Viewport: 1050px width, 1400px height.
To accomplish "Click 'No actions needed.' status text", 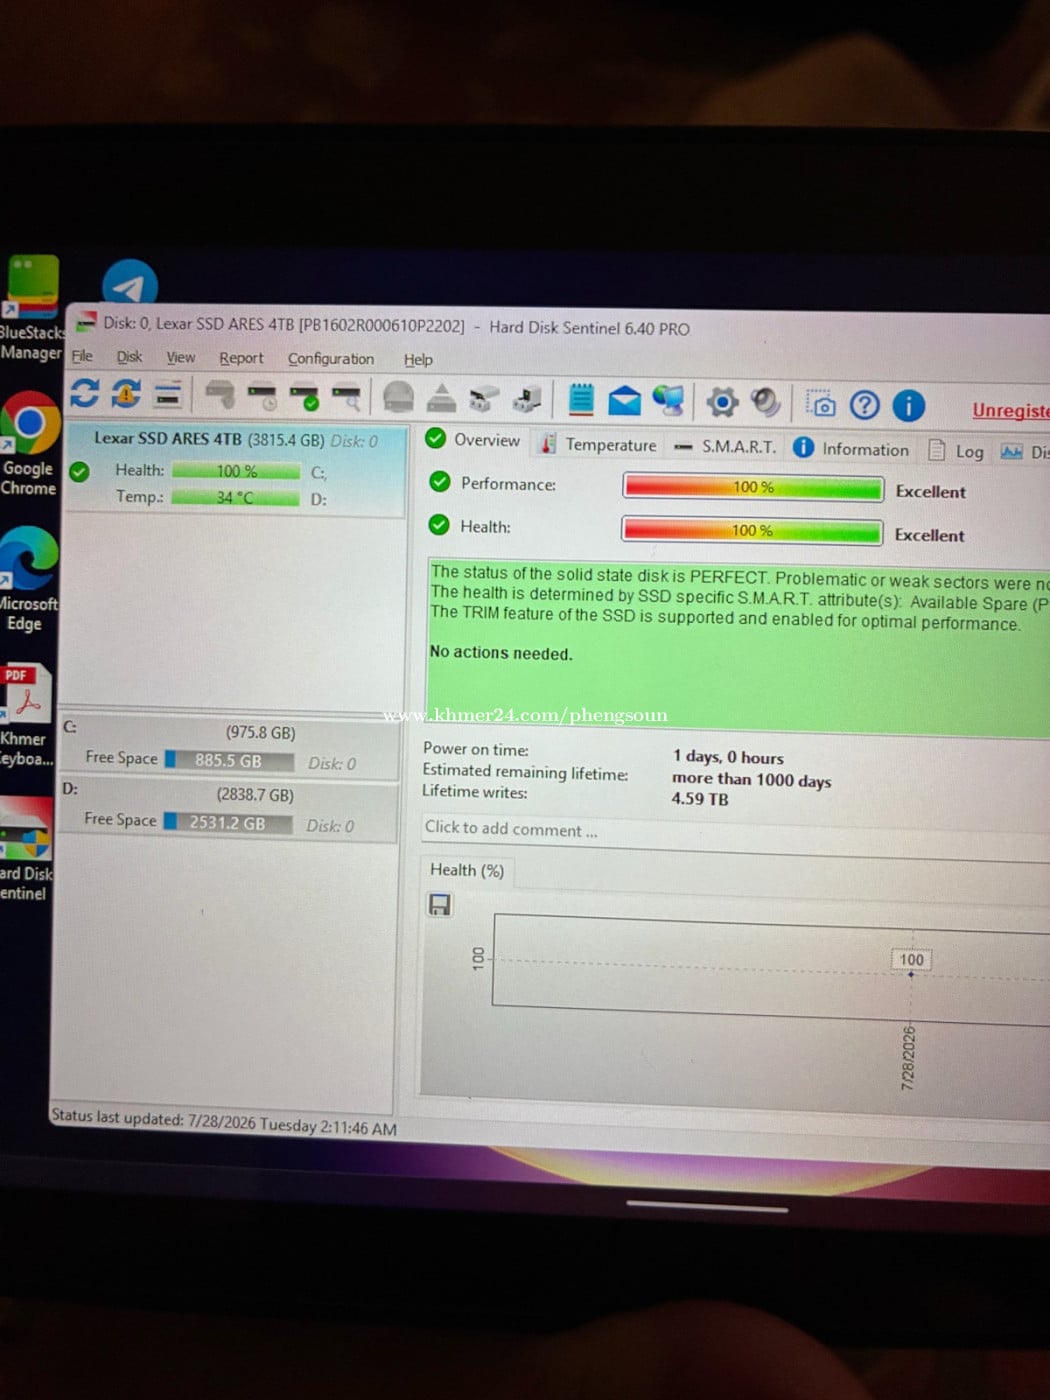I will pos(501,653).
